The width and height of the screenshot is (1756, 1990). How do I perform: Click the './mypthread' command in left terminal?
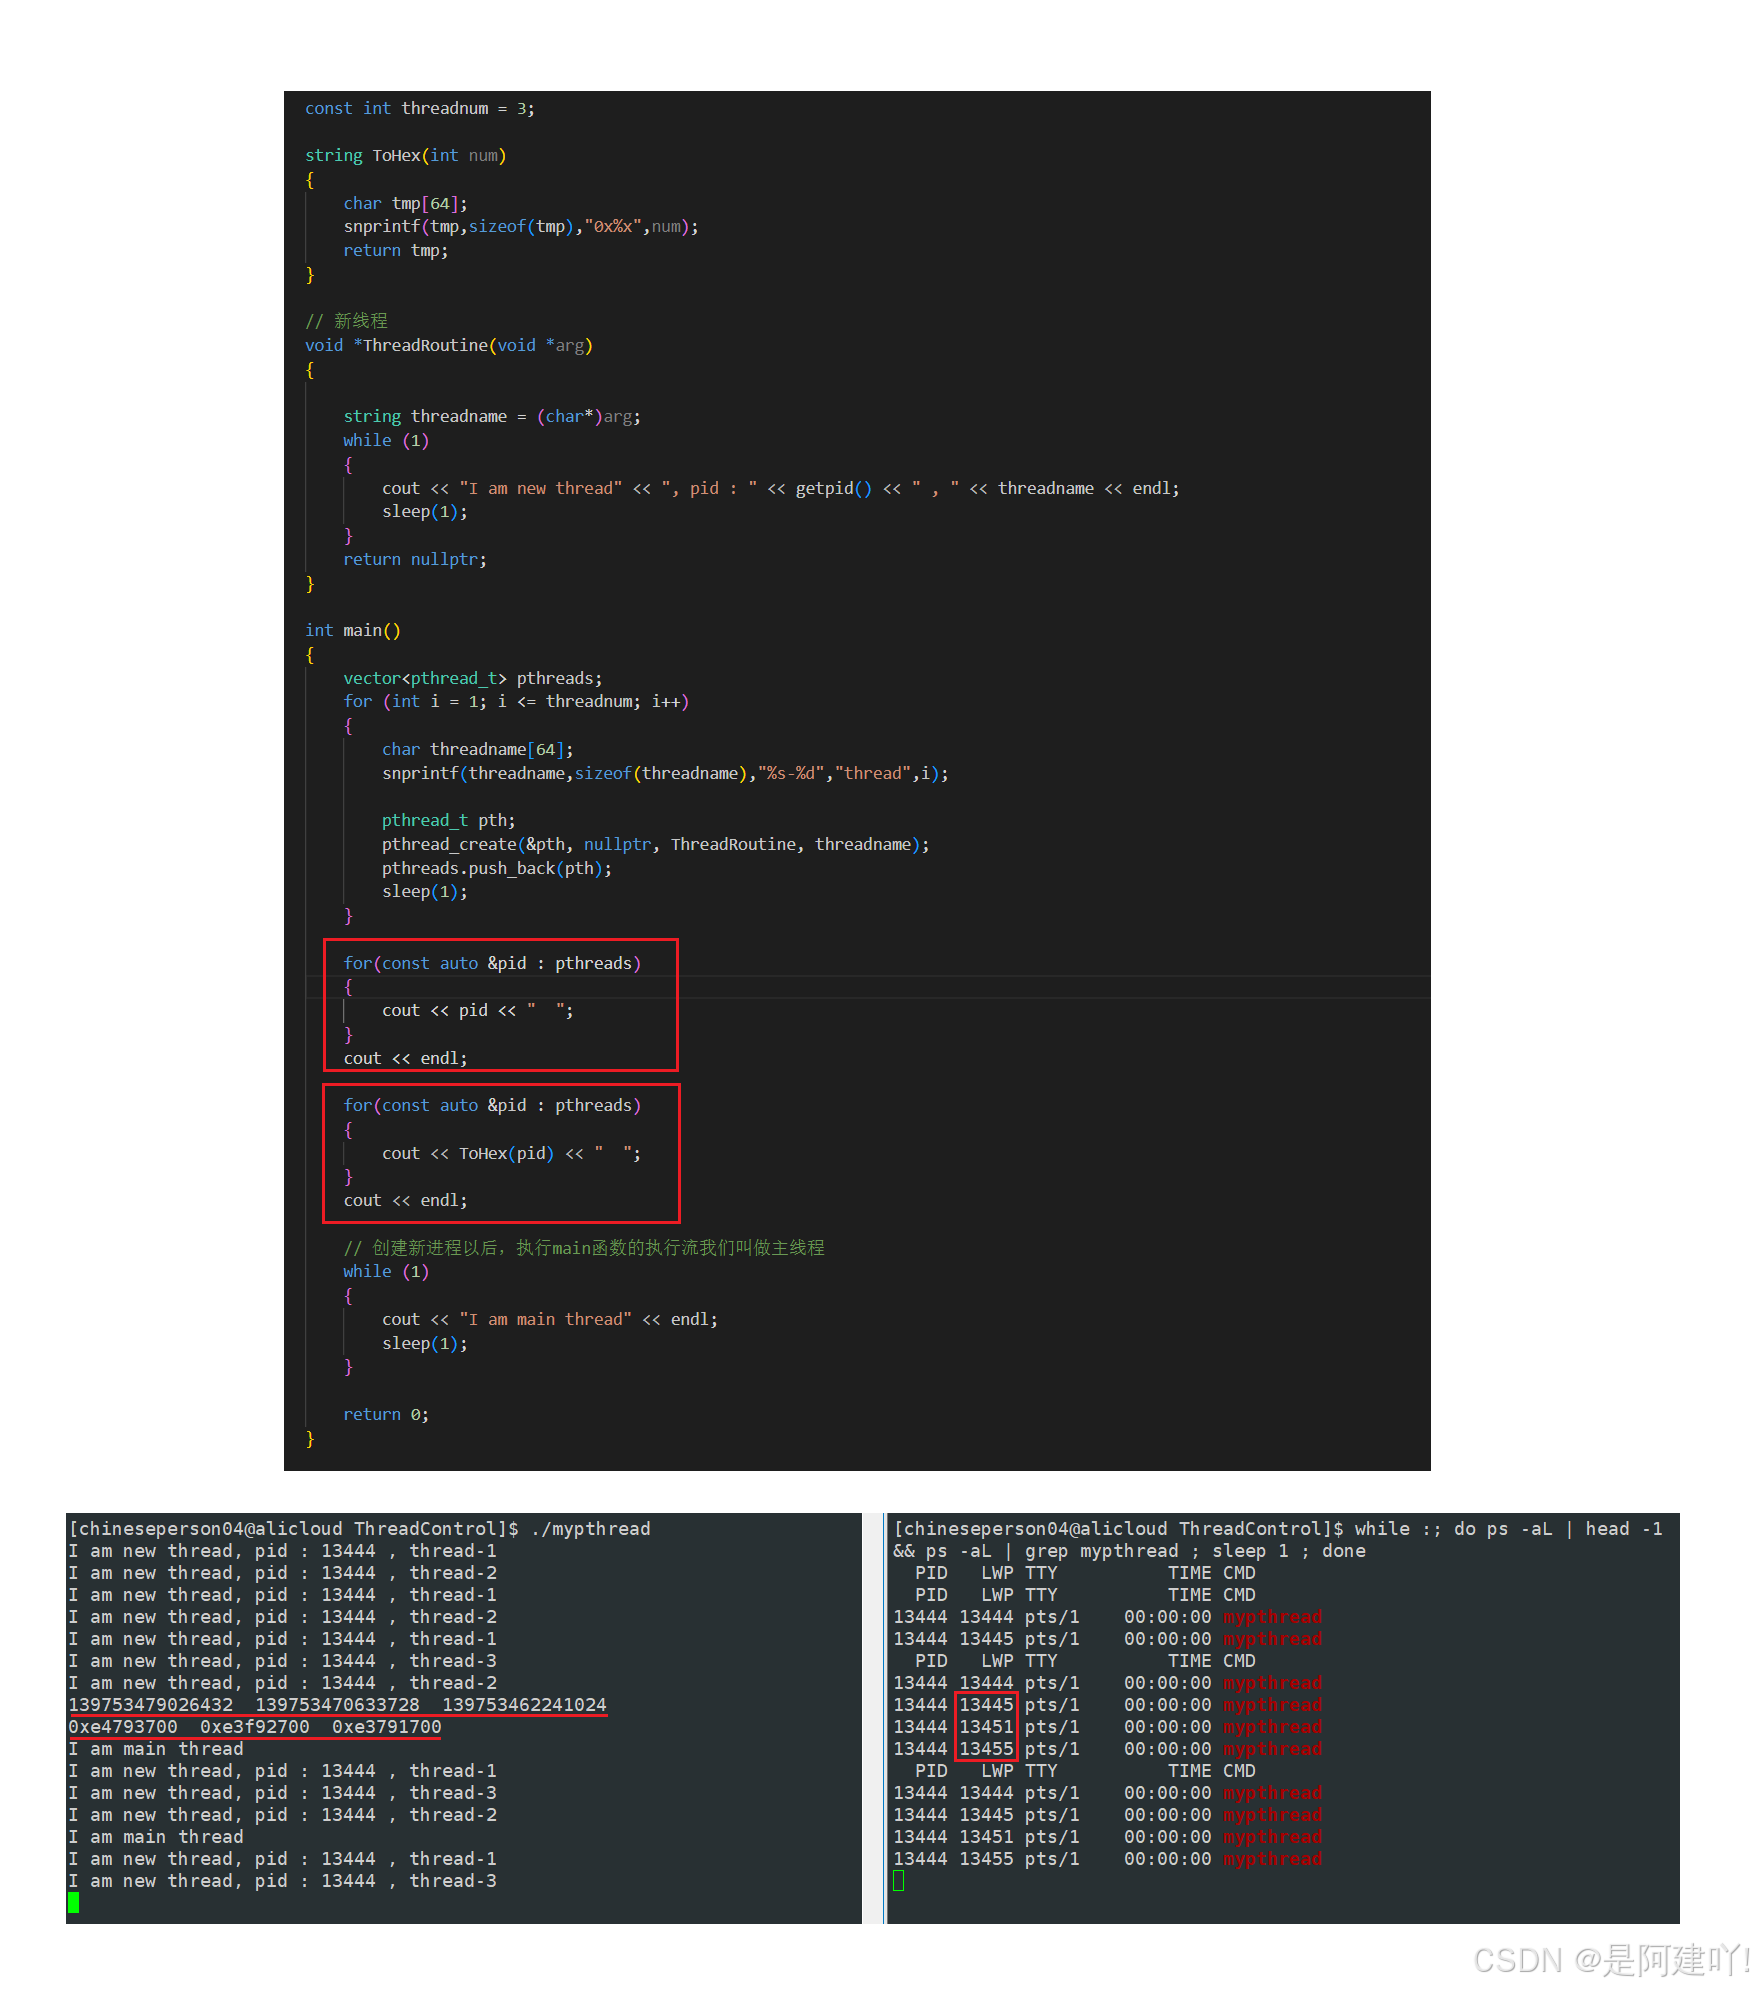(591, 1528)
